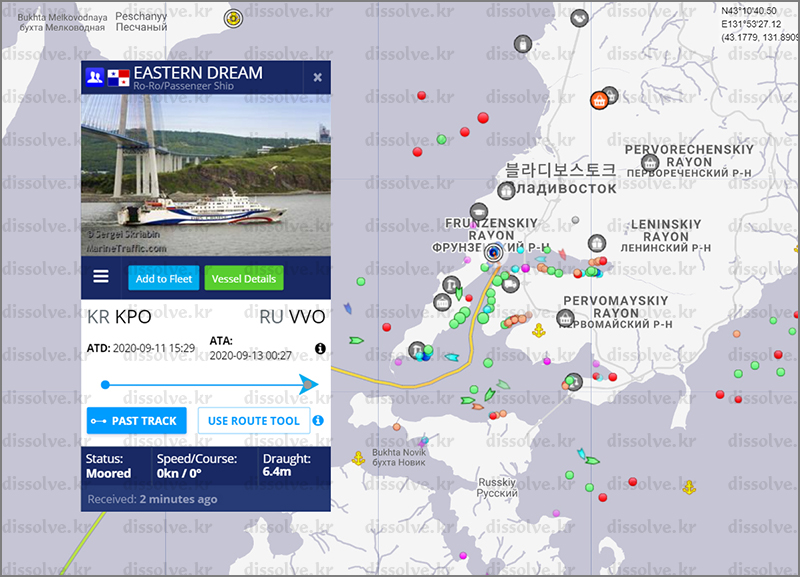Click selected vessel marker at Frunzenskiy Rayon
This screenshot has height=577, width=800.
point(493,252)
